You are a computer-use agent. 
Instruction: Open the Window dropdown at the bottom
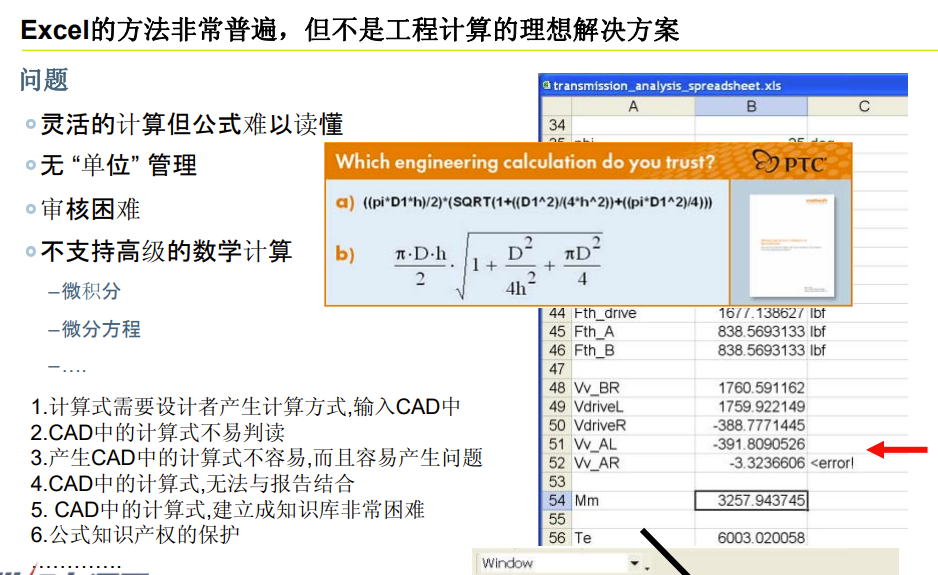(x=634, y=563)
